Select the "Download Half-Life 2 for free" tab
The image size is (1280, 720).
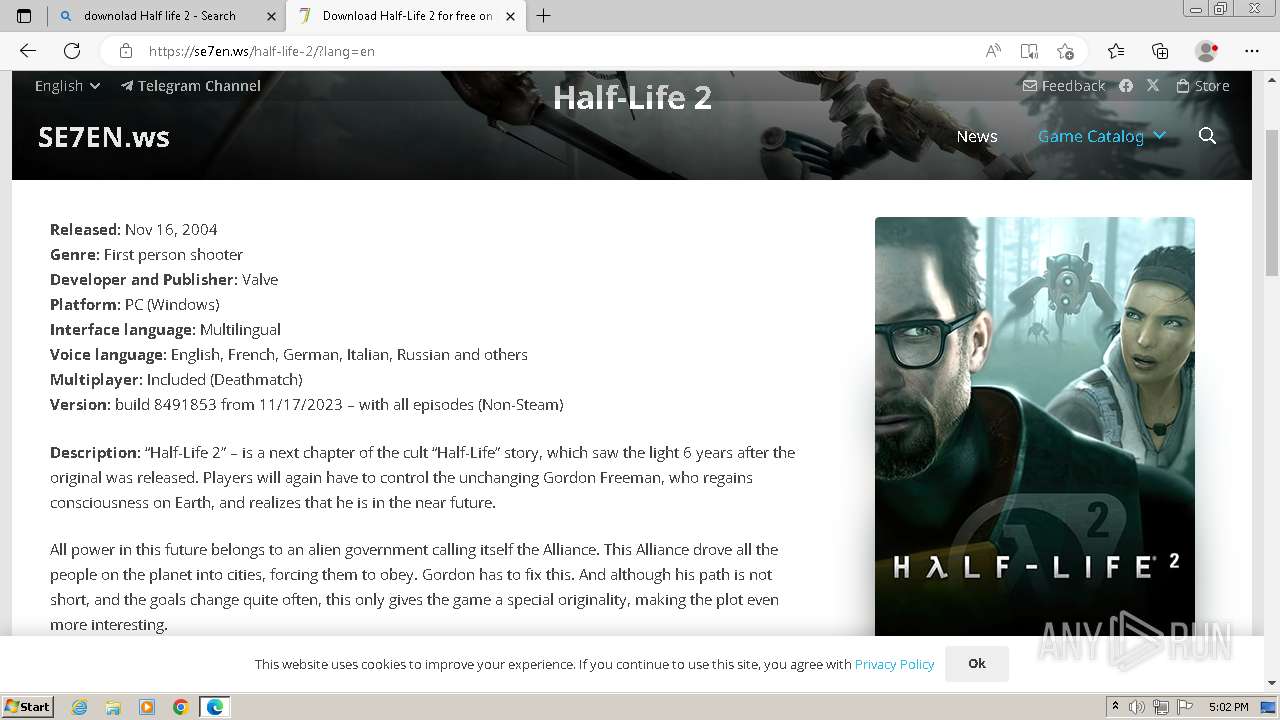point(407,15)
